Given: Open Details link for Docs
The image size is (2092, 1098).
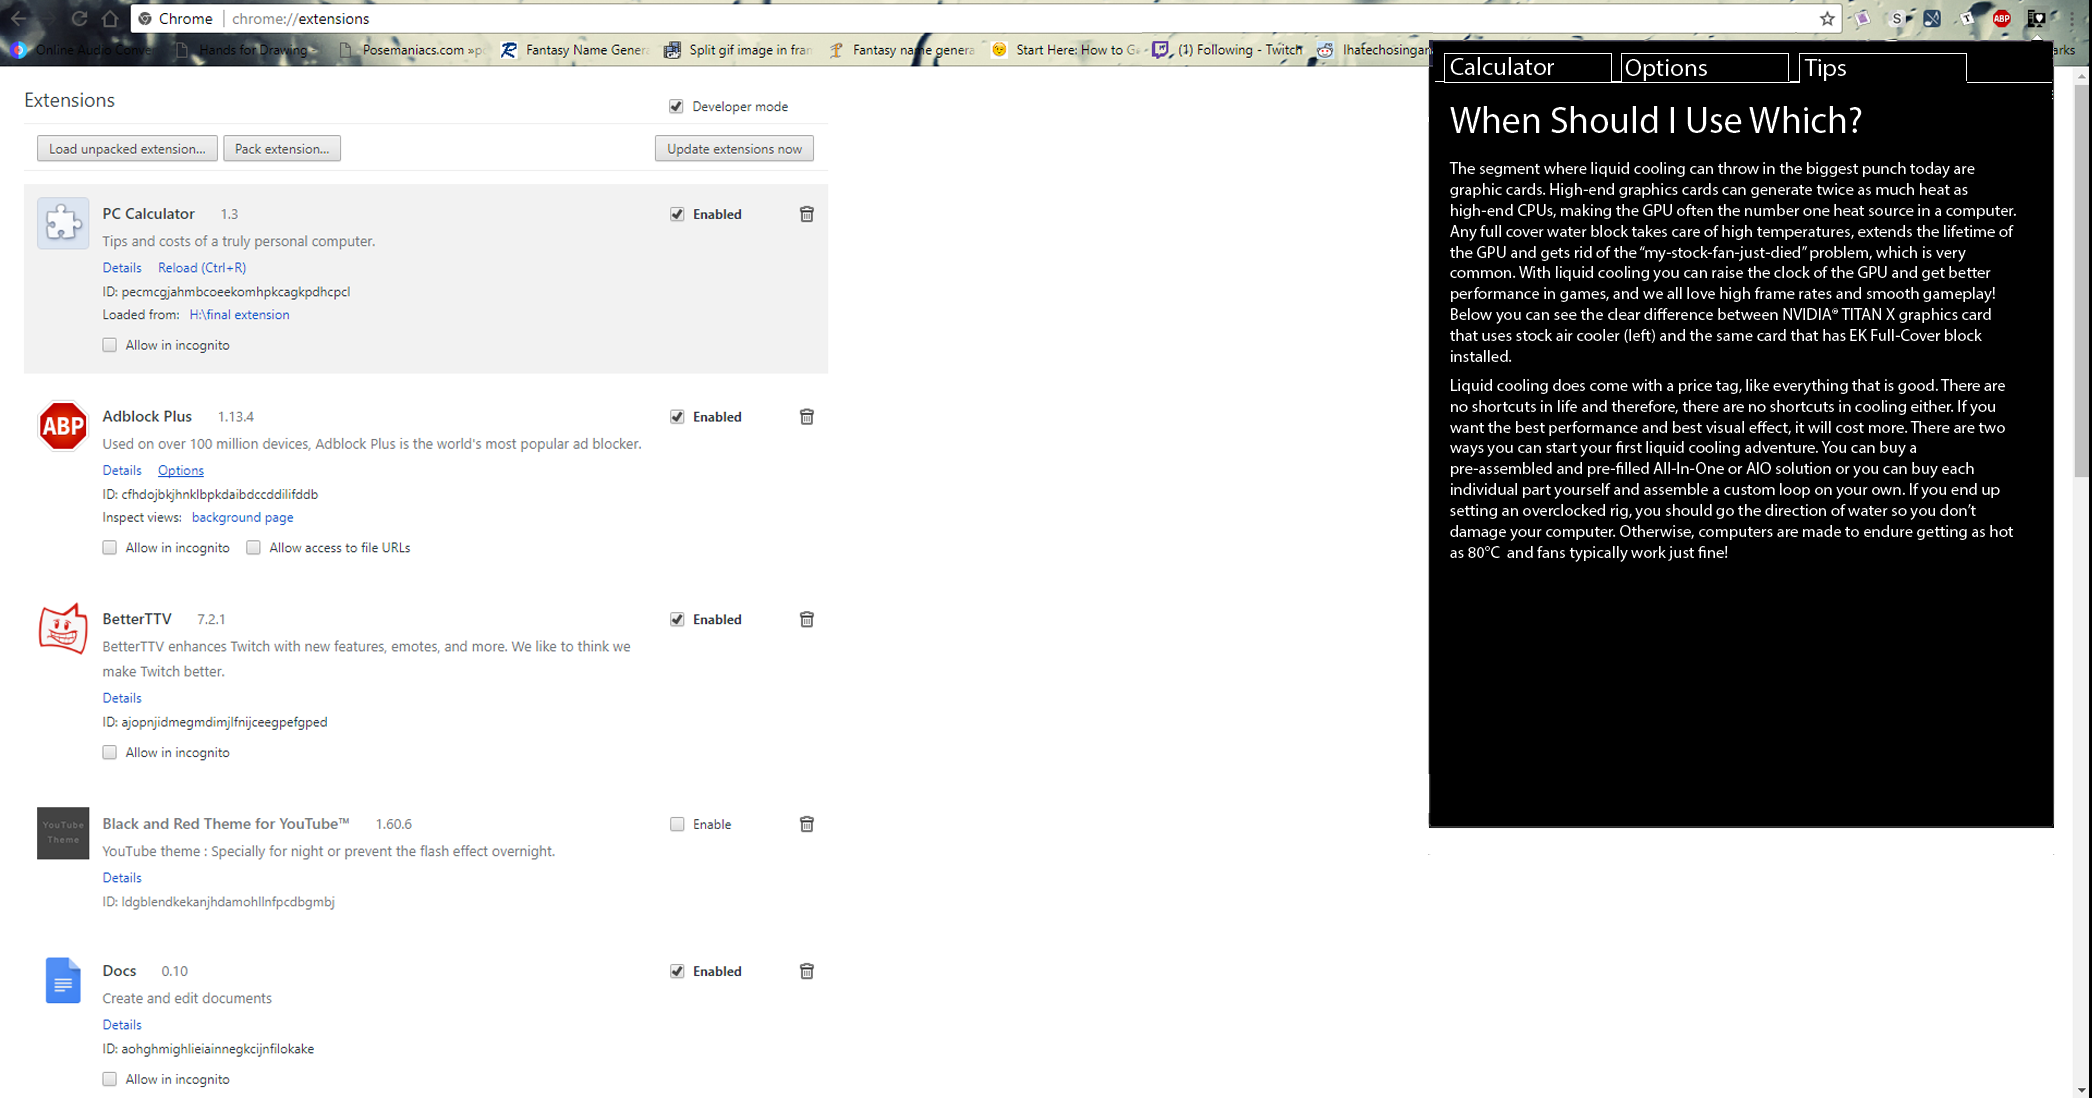Looking at the screenshot, I should (122, 1025).
